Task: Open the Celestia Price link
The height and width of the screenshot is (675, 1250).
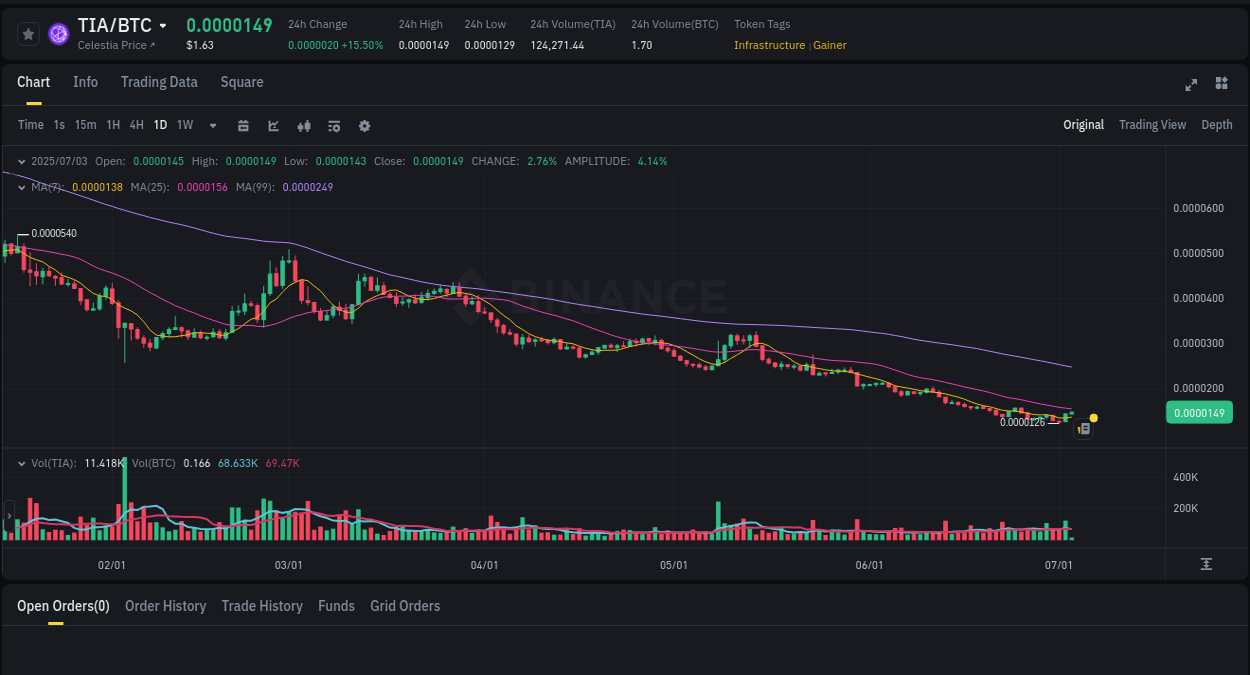Action: [116, 45]
